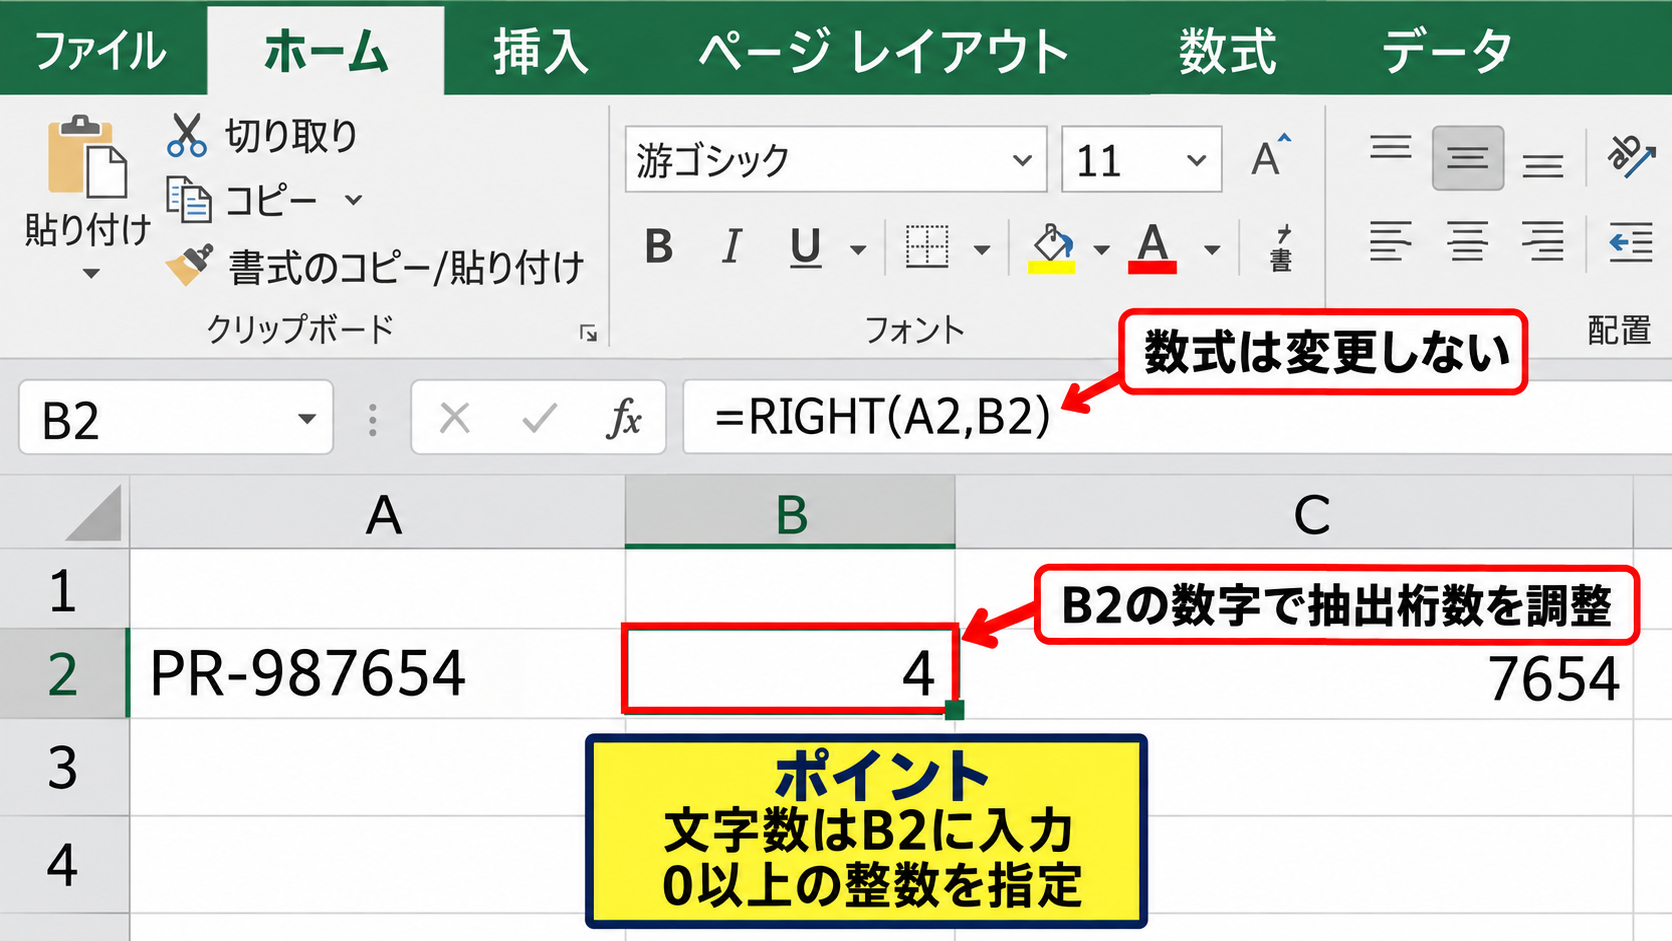The image size is (1672, 941).
Task: Expand fill color options arrow
Action: tap(1101, 249)
